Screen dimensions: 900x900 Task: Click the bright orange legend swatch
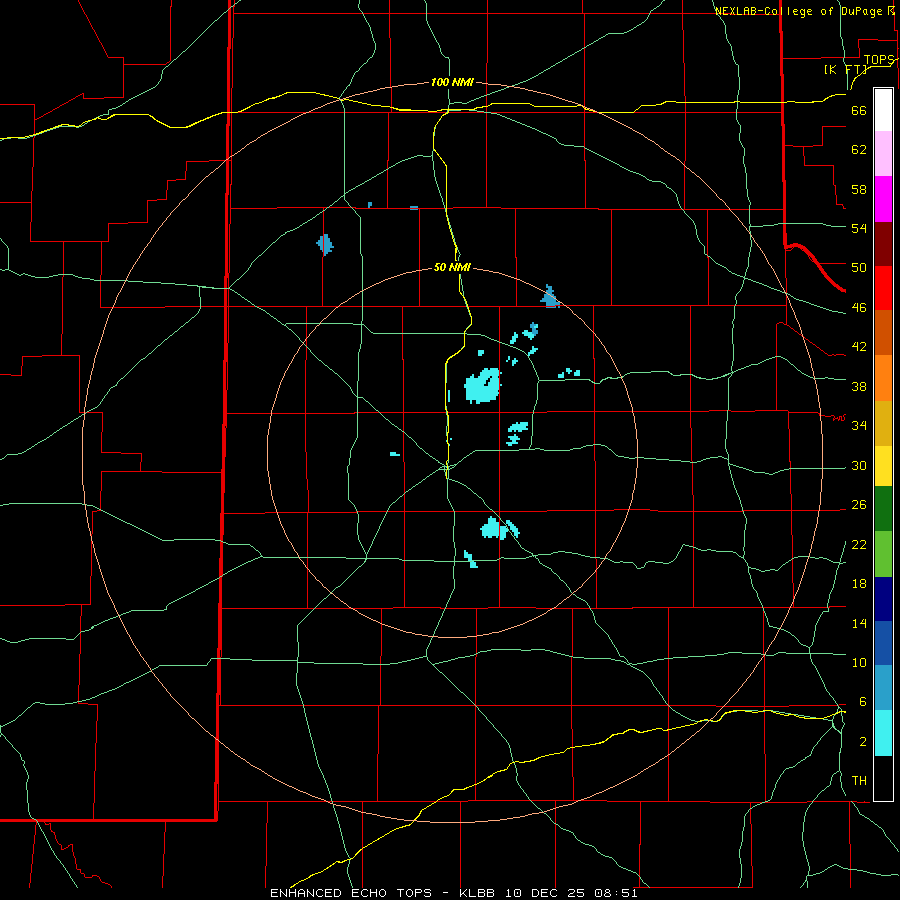coord(883,378)
